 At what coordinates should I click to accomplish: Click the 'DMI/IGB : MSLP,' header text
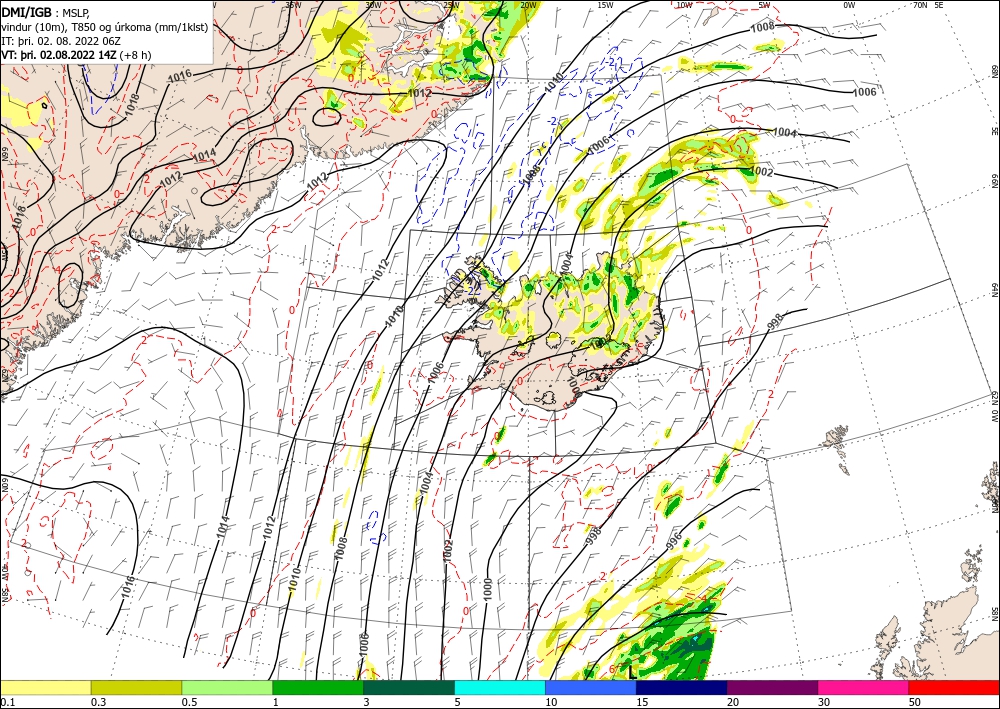coord(46,12)
